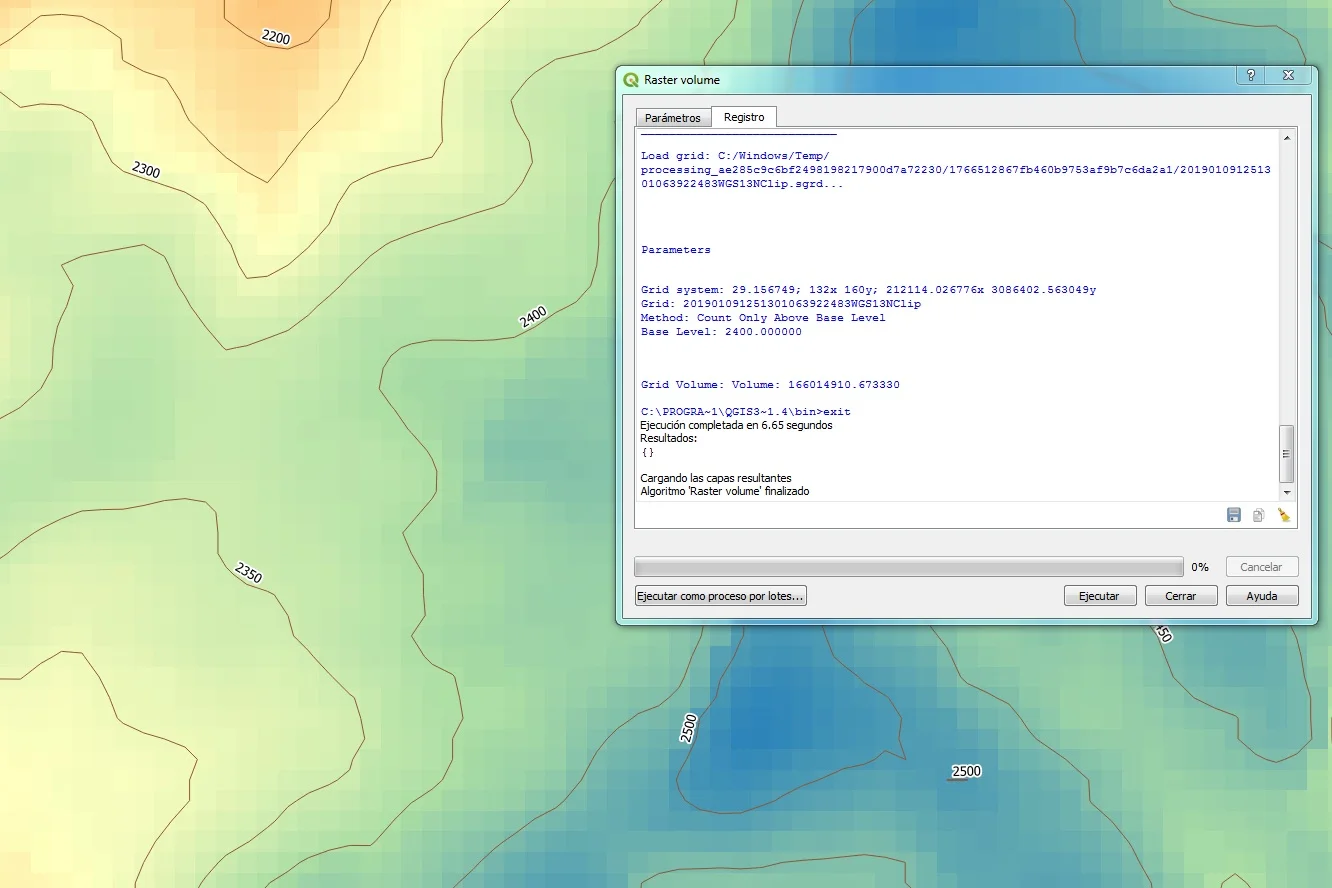Viewport: 1332px width, 888px height.
Task: Click the 2300 contour label on map
Action: pos(146,169)
